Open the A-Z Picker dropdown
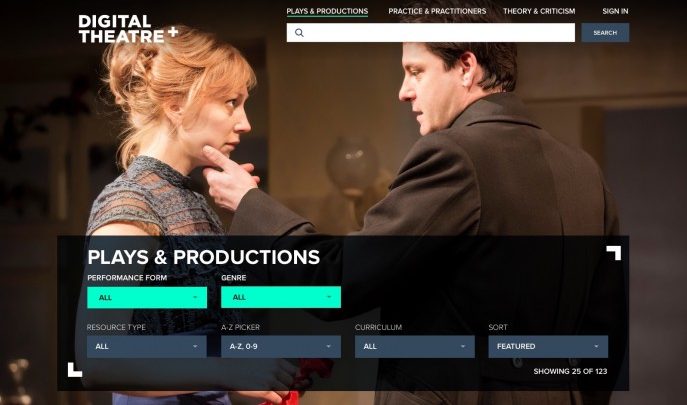The image size is (687, 405). pos(281,346)
